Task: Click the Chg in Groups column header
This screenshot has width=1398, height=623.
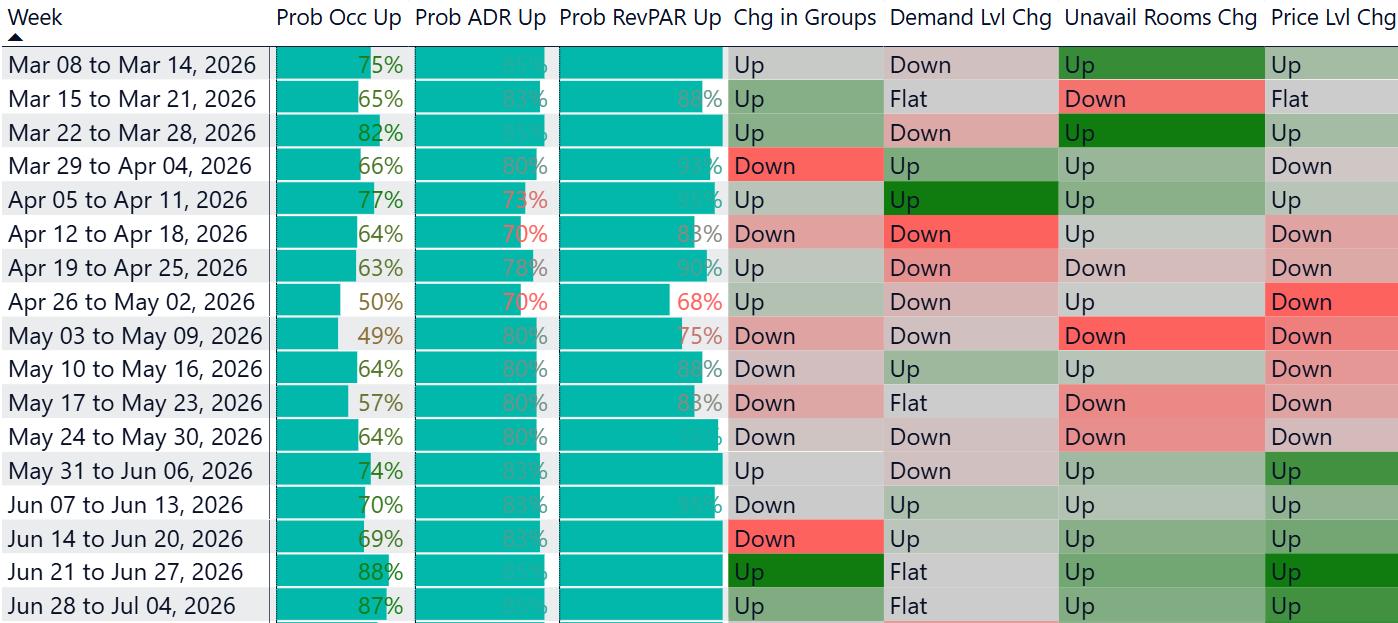Action: point(805,17)
